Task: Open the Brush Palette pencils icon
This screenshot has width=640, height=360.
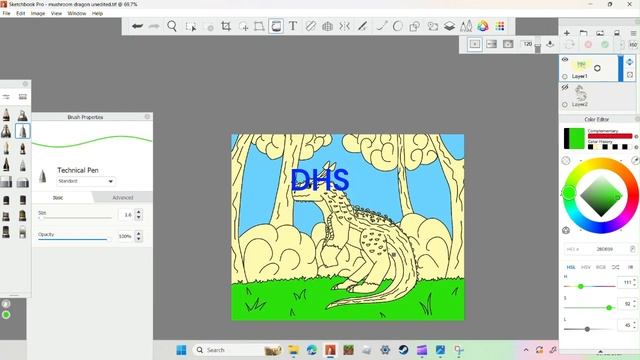Action: [x=466, y=26]
